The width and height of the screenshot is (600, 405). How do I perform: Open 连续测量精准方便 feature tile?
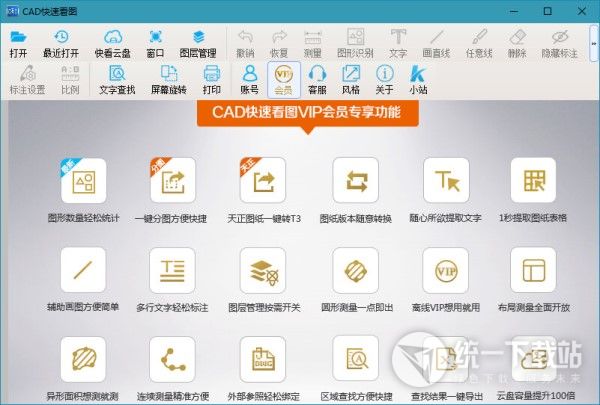click(x=172, y=359)
